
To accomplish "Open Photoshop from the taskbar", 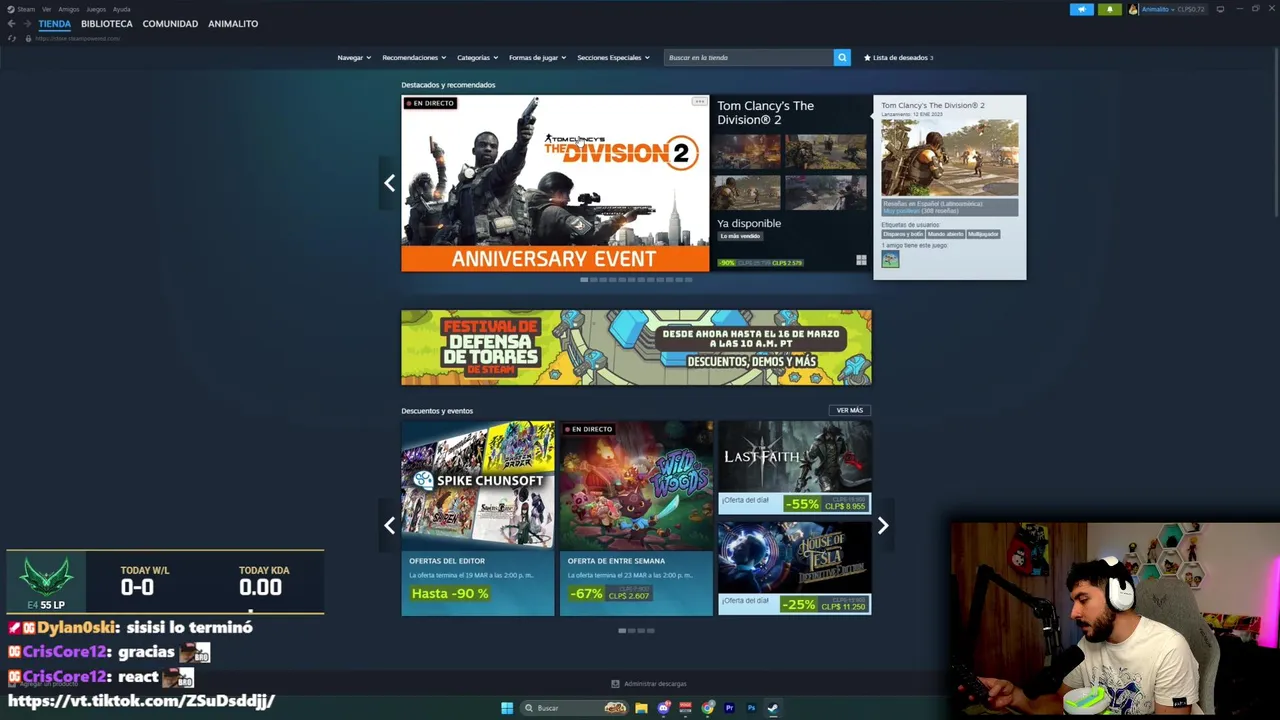I will (x=751, y=708).
